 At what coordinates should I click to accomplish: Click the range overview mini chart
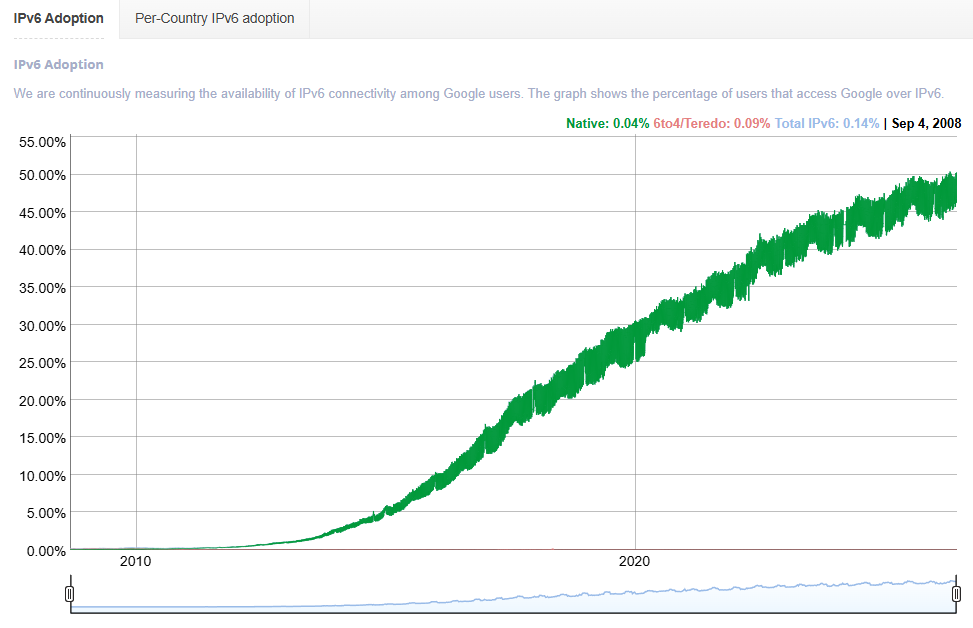(513, 594)
